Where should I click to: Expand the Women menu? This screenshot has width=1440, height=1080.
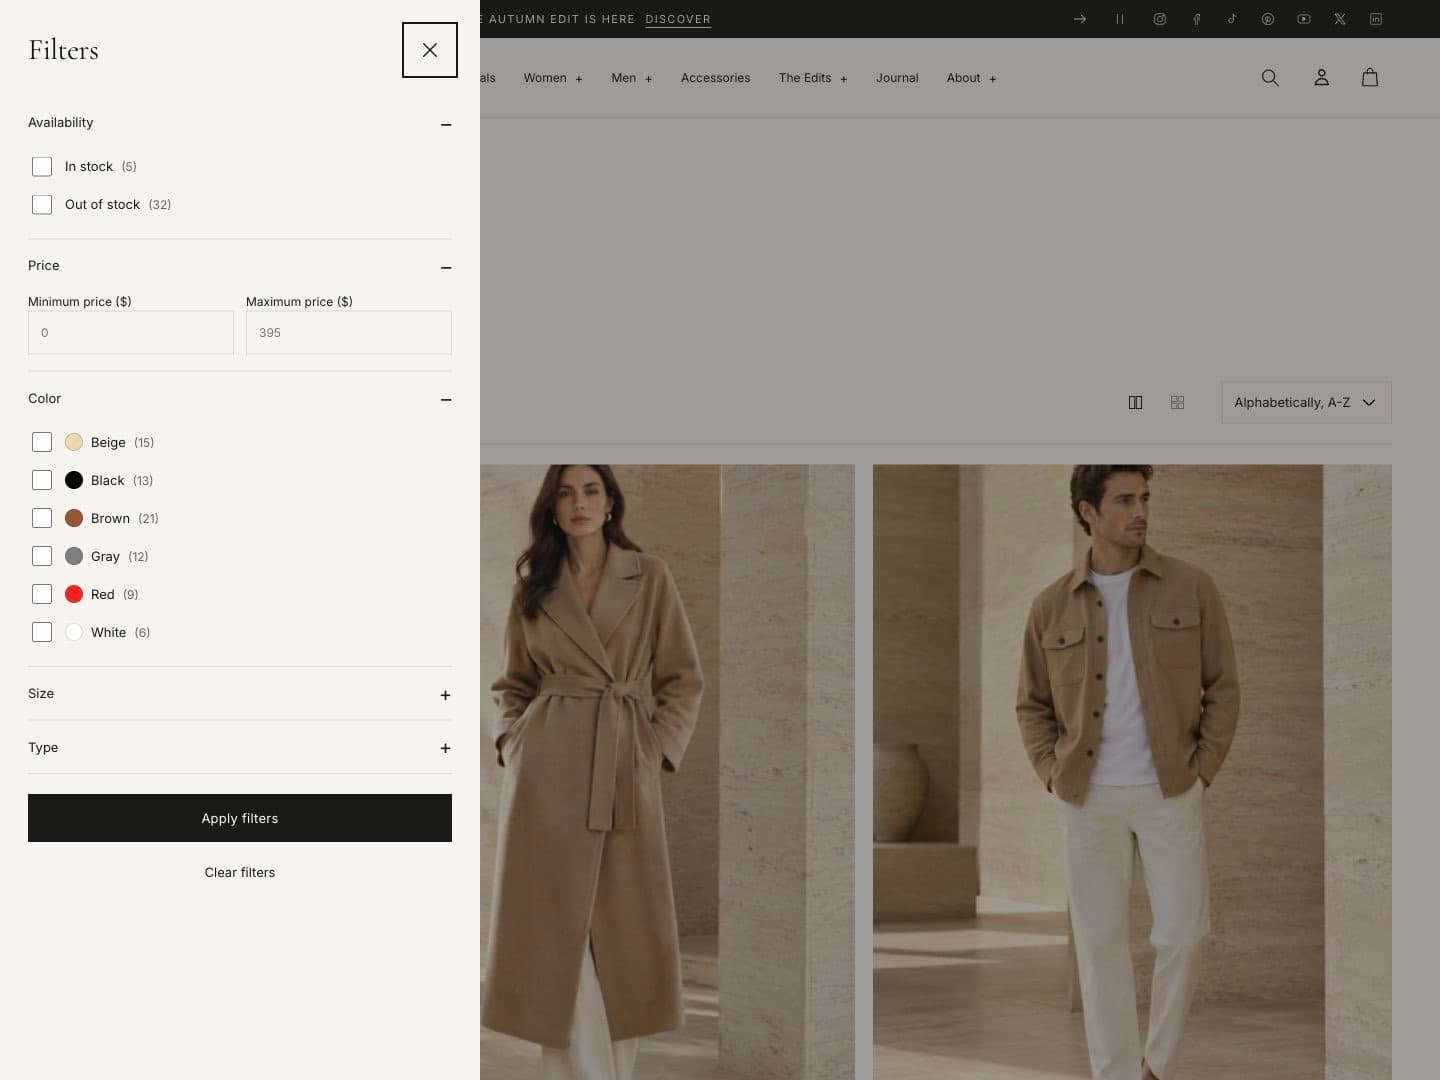553,78
